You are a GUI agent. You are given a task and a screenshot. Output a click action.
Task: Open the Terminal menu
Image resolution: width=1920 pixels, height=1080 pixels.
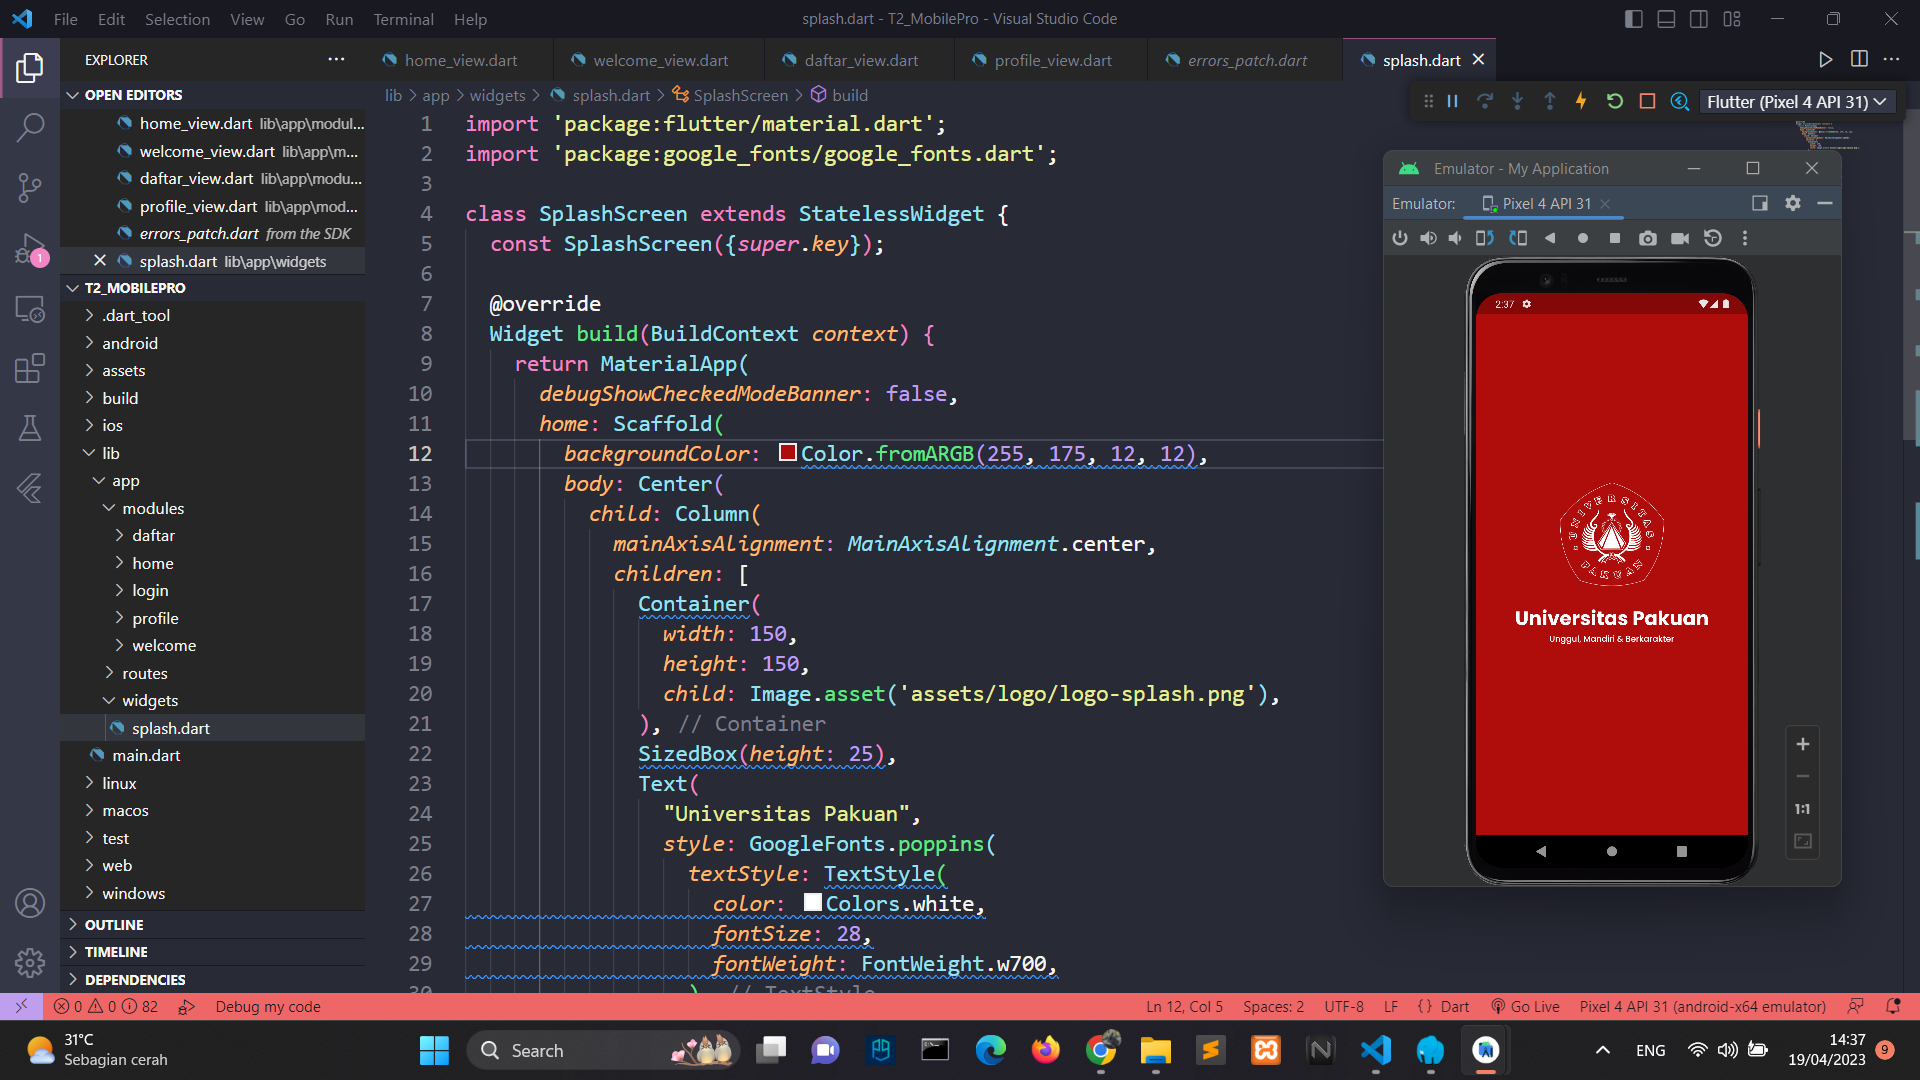(x=403, y=19)
